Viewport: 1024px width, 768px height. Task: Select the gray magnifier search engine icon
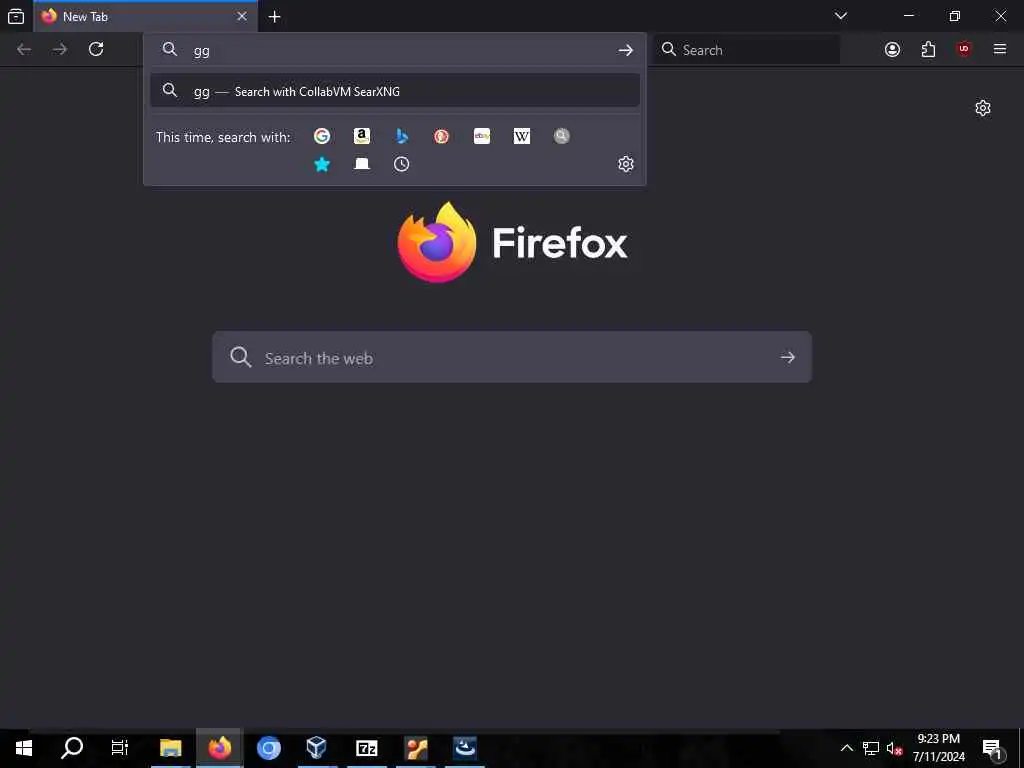[x=562, y=136]
